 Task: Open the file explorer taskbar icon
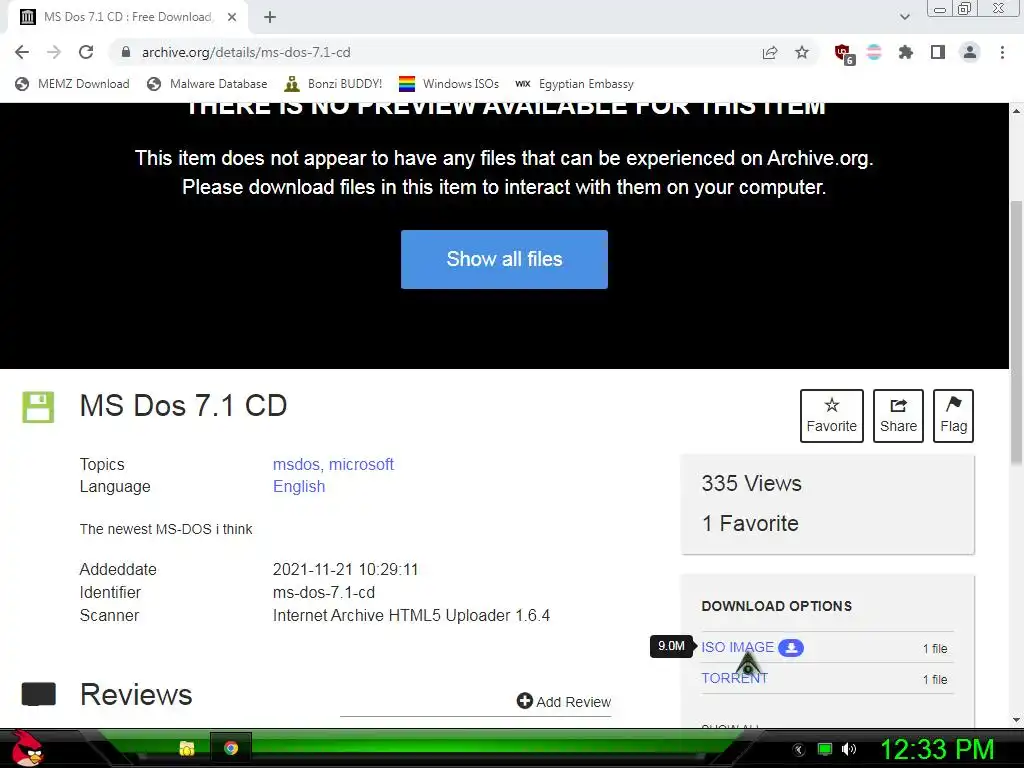click(x=187, y=748)
